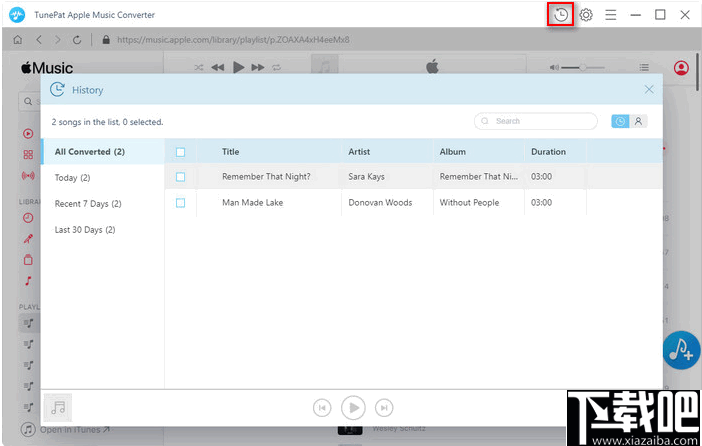The width and height of the screenshot is (702, 446).
Task: Open Listen Now in Apple Music sidebar
Action: click(x=28, y=133)
